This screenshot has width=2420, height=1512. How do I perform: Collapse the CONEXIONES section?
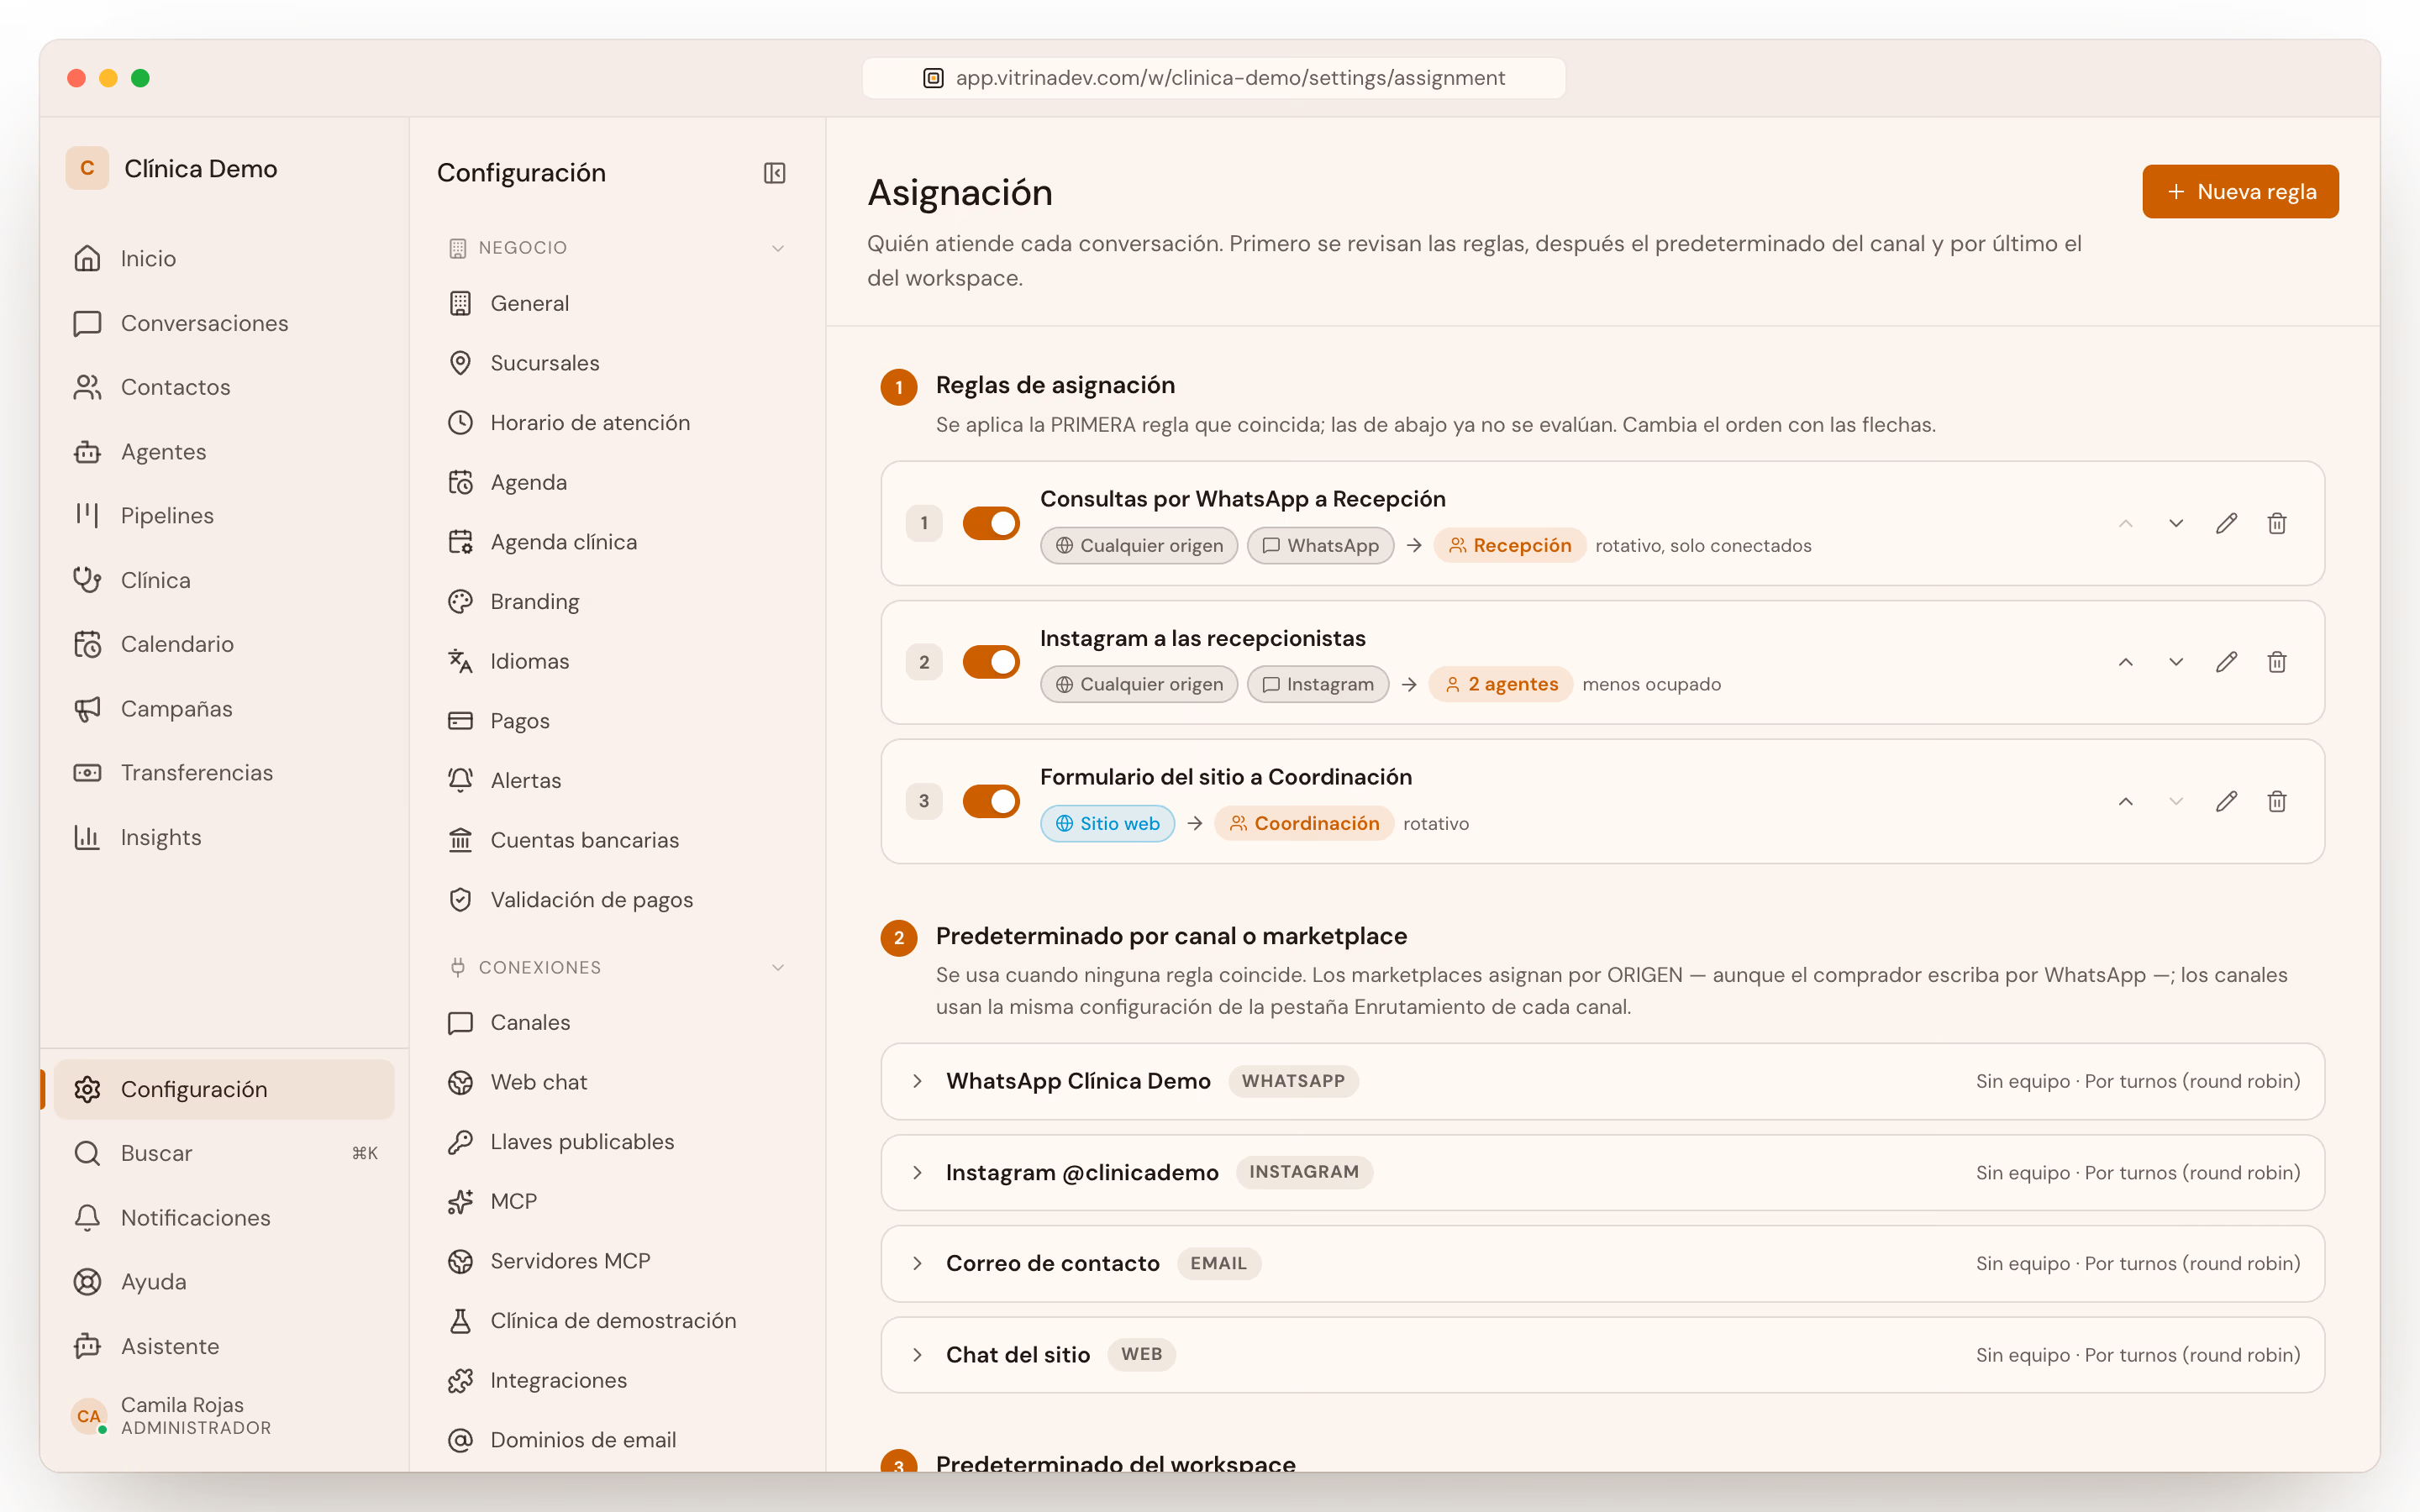coord(778,967)
